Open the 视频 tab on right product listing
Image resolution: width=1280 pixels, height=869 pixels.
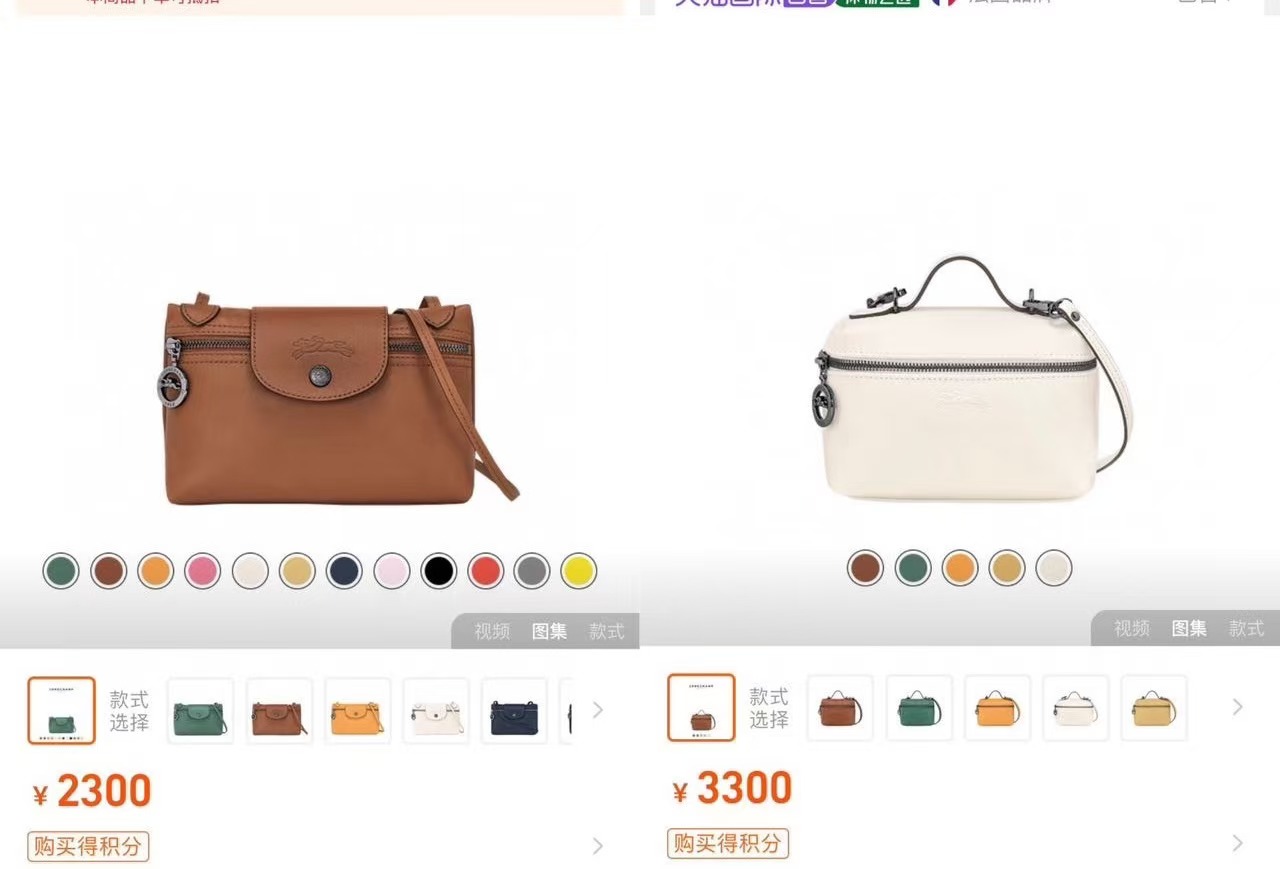point(1132,628)
